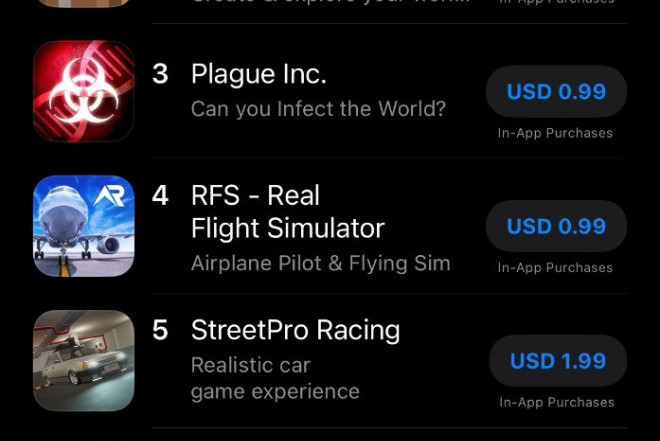Purchase RFS with its USD 0.99 button

(x=556, y=226)
